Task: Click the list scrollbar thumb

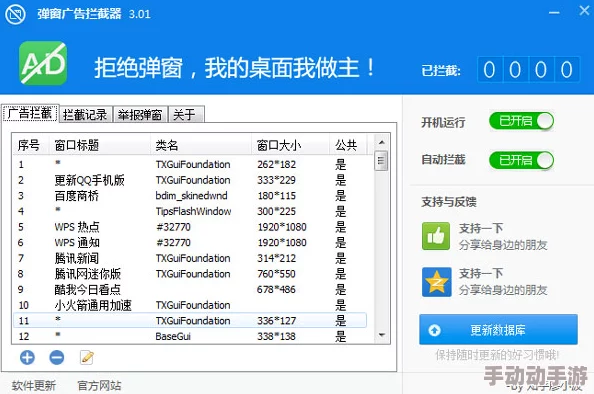Action: (381, 161)
